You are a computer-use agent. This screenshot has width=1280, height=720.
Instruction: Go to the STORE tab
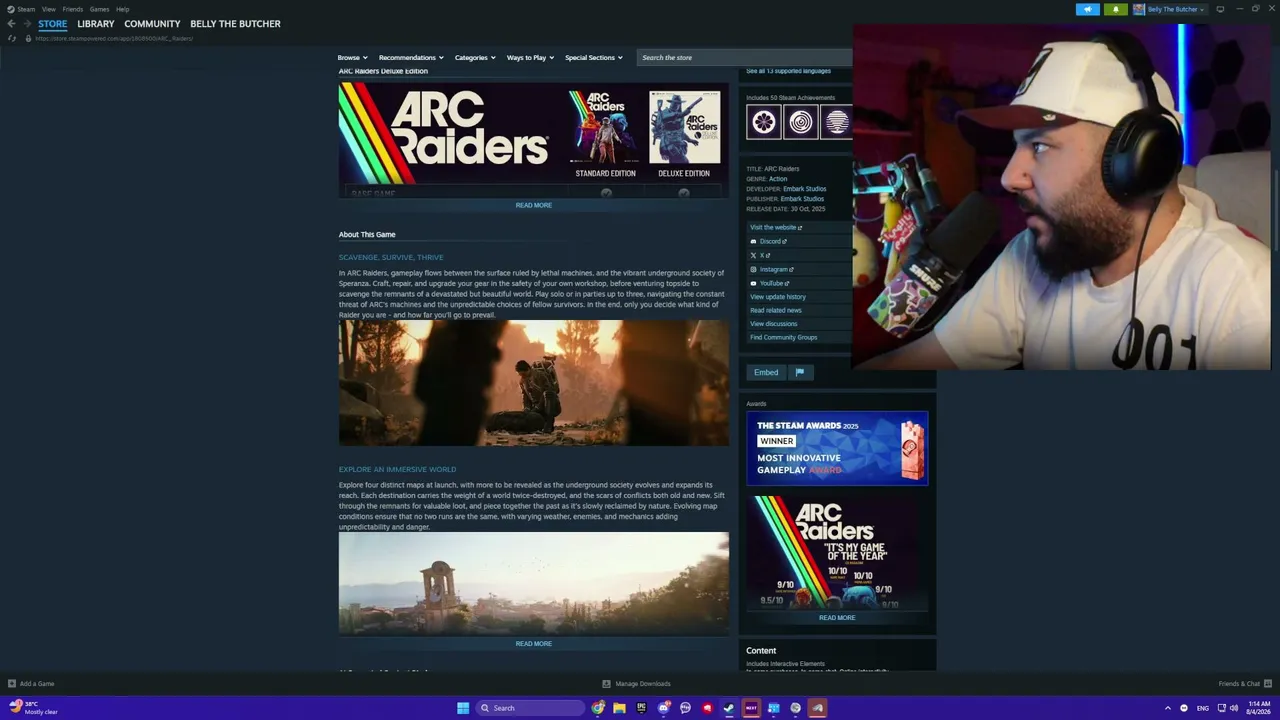pos(53,24)
